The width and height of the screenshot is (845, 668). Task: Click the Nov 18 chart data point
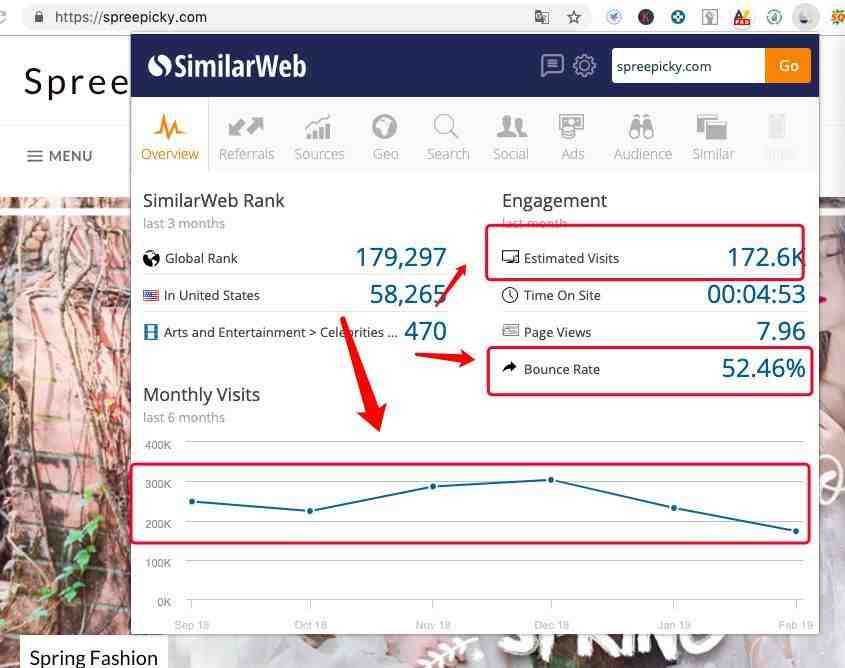tap(433, 486)
